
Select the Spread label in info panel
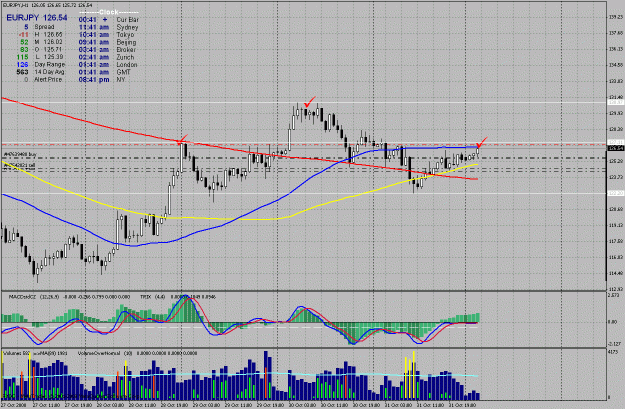tap(44, 27)
